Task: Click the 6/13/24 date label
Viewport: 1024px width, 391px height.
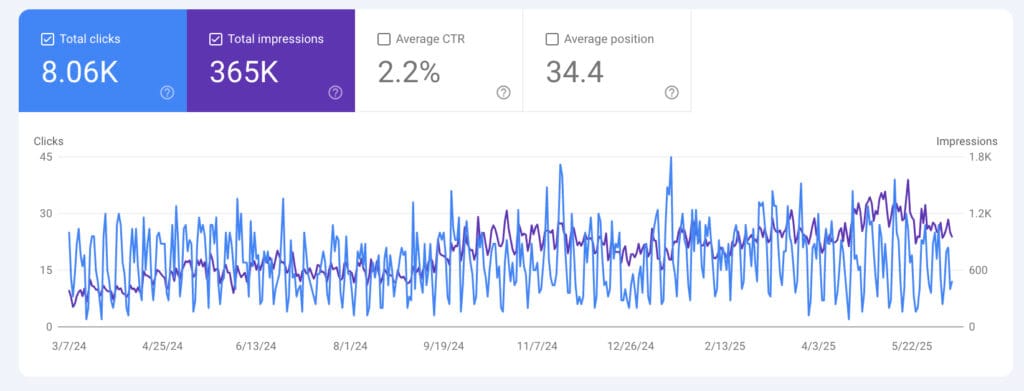Action: click(x=256, y=347)
